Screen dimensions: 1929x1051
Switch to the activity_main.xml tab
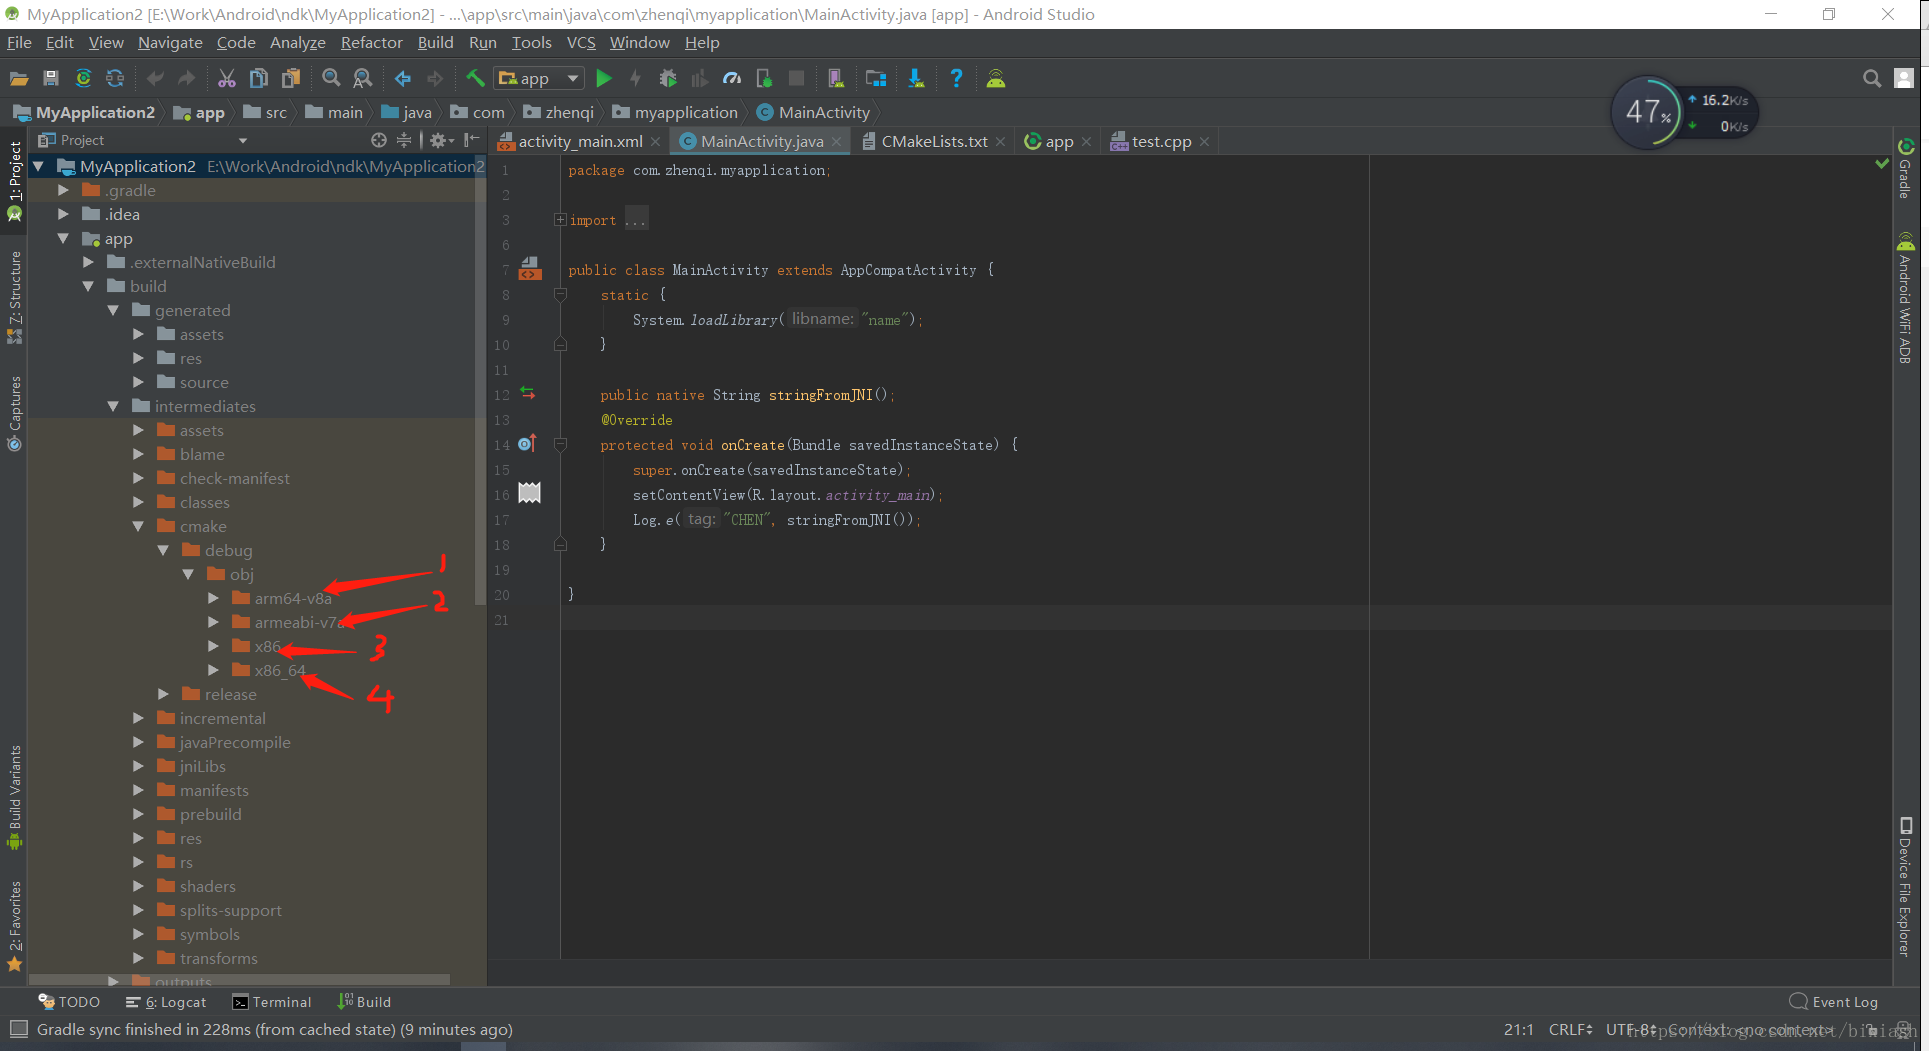tap(579, 141)
